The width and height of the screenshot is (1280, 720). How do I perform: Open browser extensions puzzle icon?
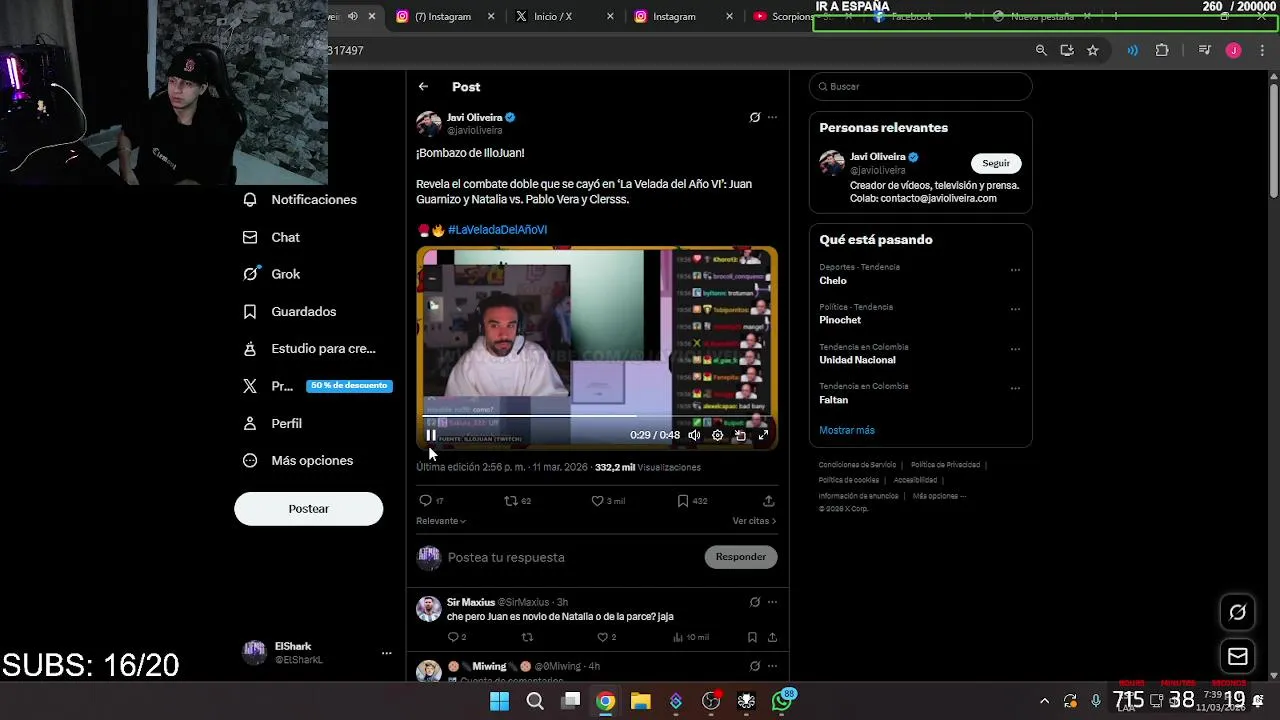pyautogui.click(x=1162, y=50)
